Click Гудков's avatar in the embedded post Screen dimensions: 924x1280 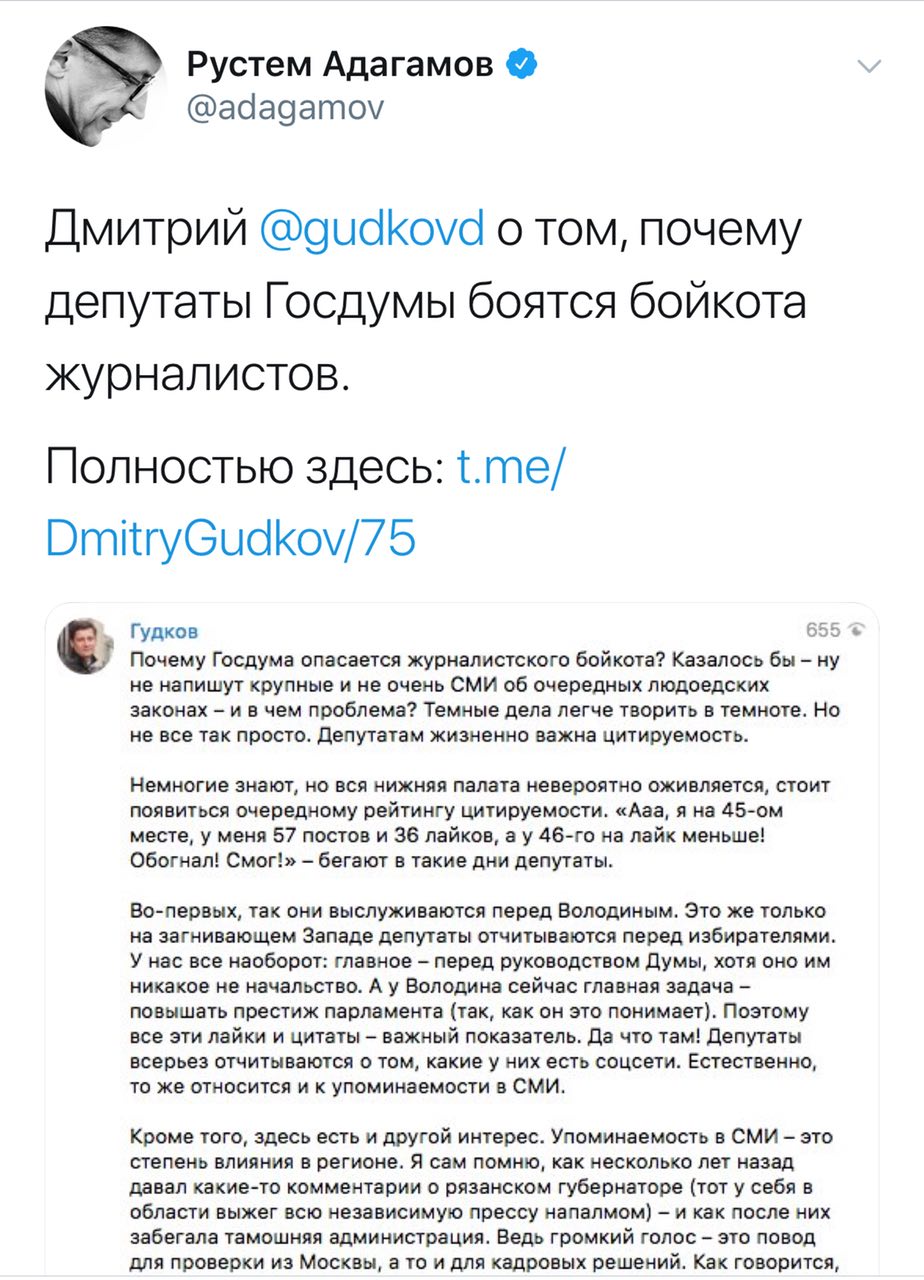(87, 645)
